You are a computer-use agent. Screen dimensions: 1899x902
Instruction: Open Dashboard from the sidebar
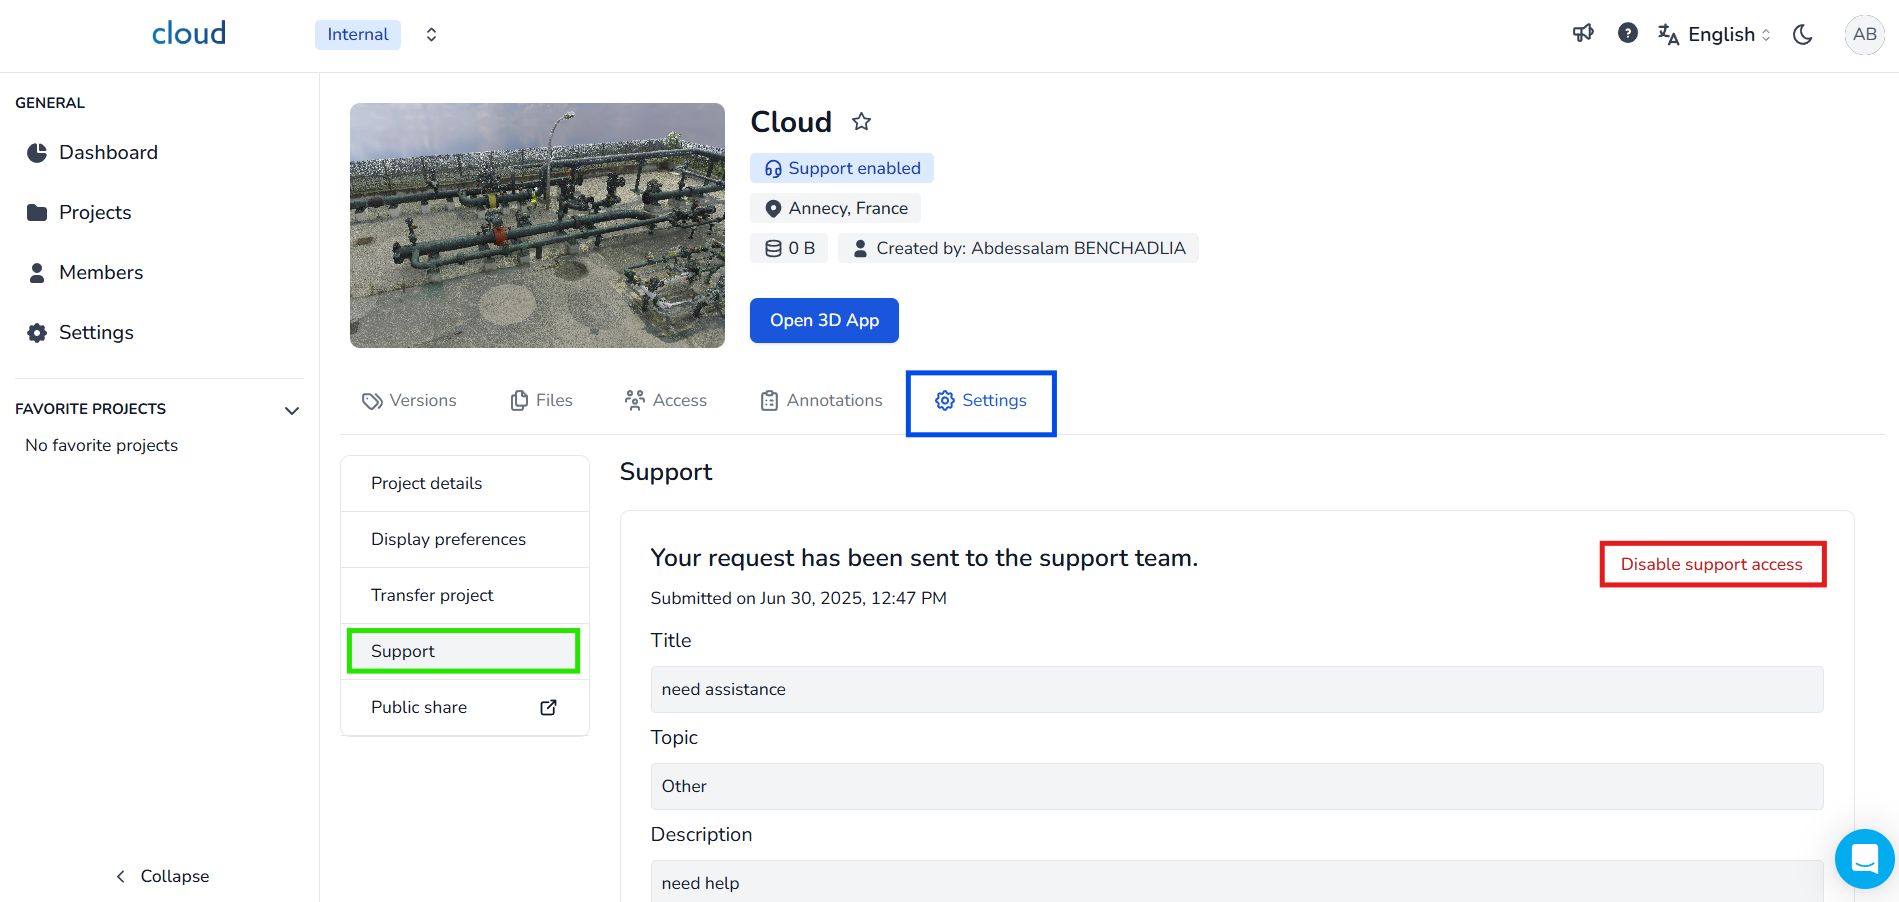tap(108, 153)
